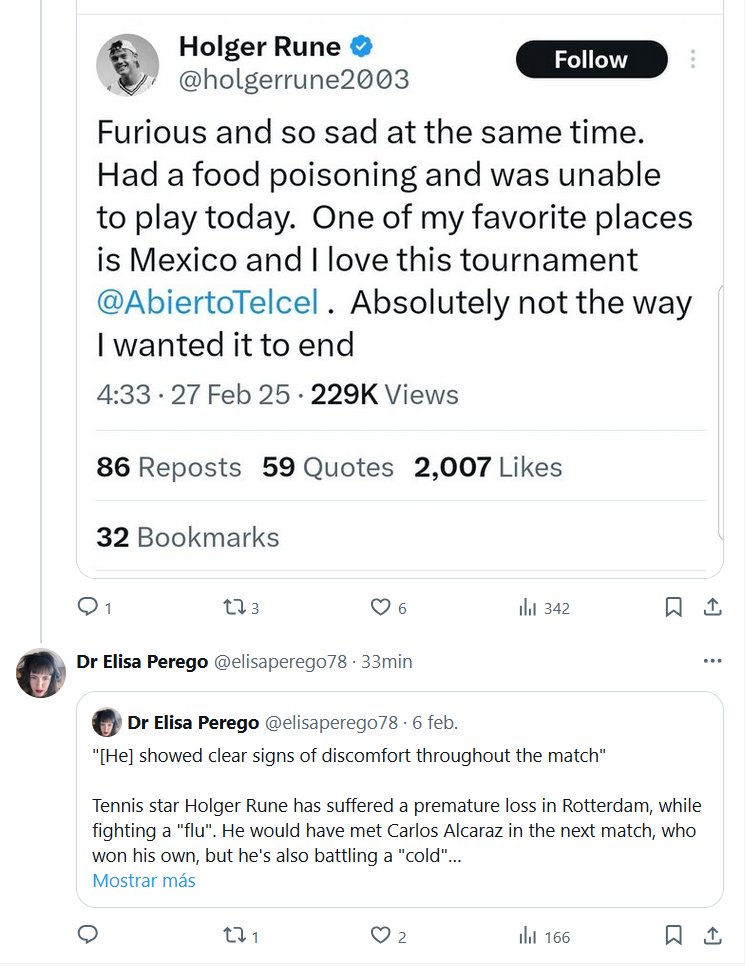Open more options for Elisa Perego's post
This screenshot has width=746, height=966.
tap(712, 661)
